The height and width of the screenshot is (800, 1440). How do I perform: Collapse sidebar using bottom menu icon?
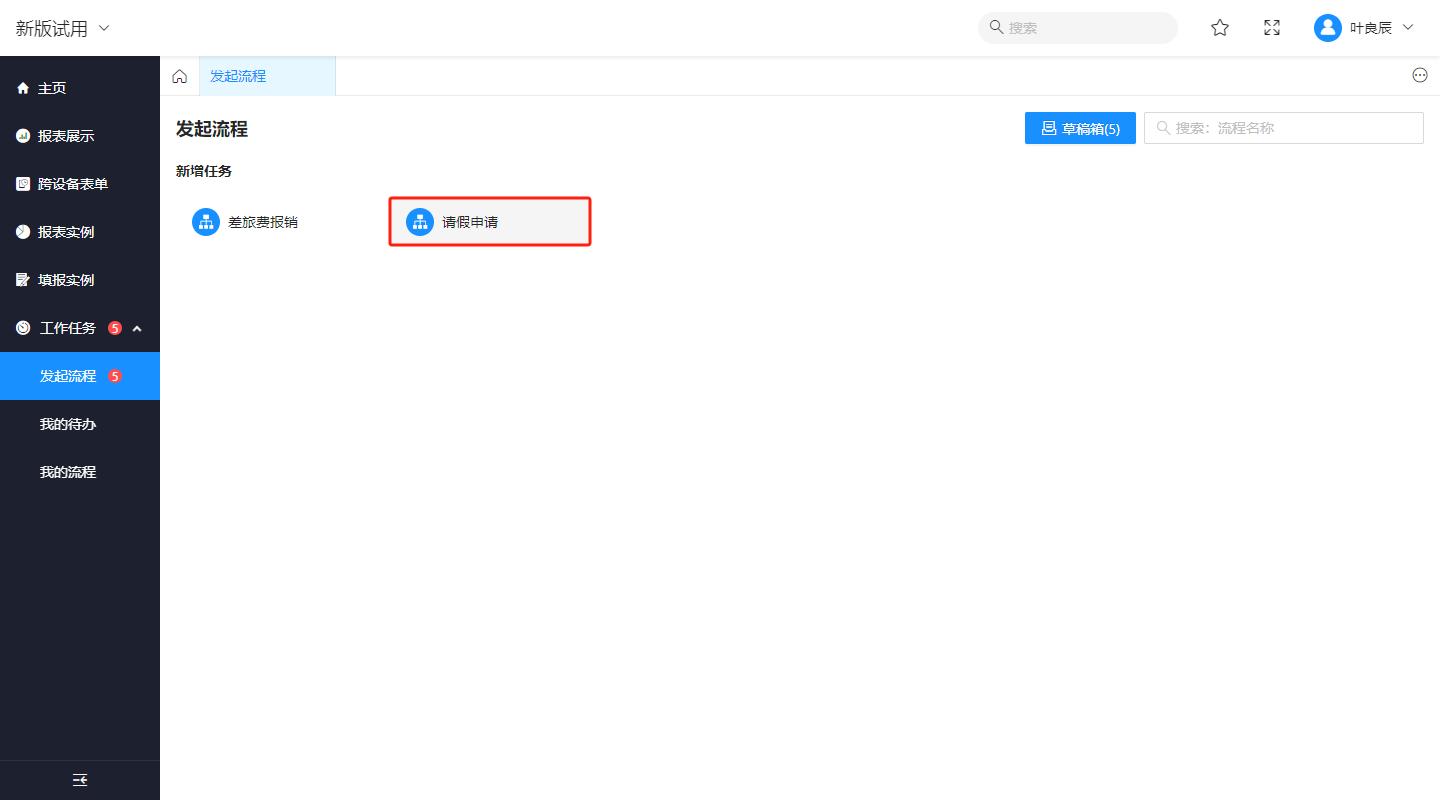(80, 780)
